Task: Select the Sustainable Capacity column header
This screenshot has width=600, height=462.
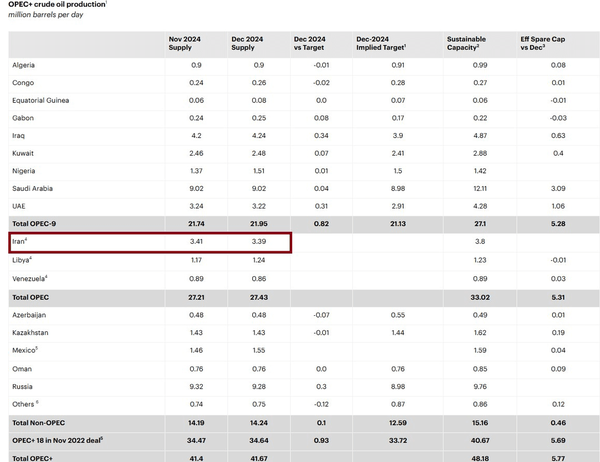Action: click(x=465, y=42)
